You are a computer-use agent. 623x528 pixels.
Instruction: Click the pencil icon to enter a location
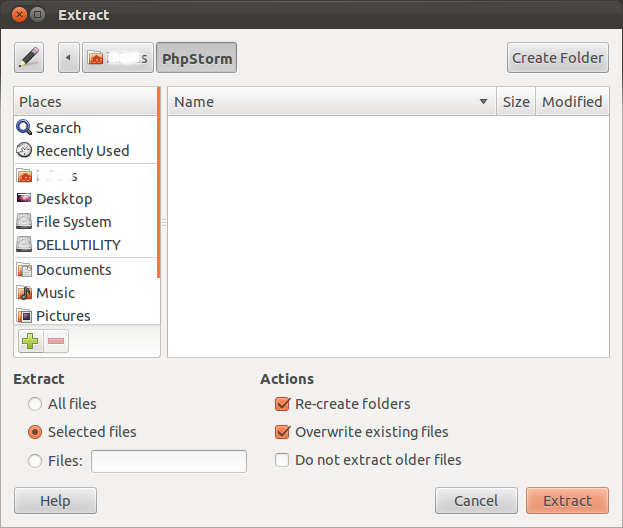(29, 58)
